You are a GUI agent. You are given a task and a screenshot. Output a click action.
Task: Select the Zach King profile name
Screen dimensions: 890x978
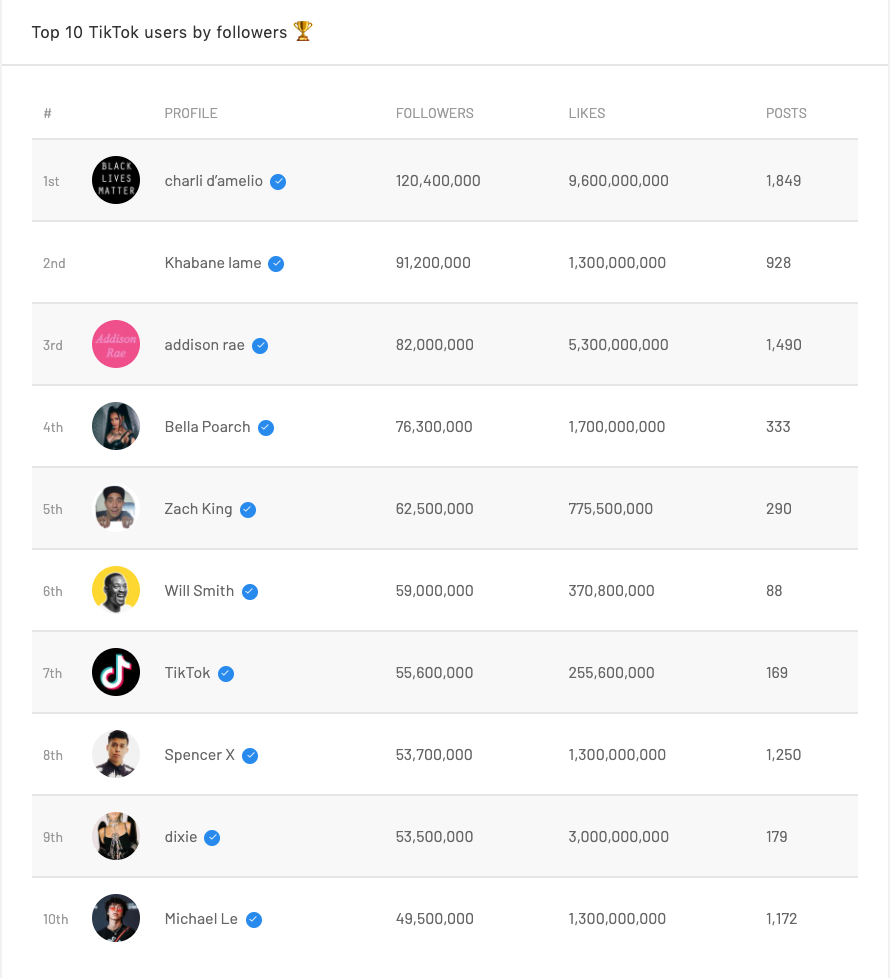198,509
